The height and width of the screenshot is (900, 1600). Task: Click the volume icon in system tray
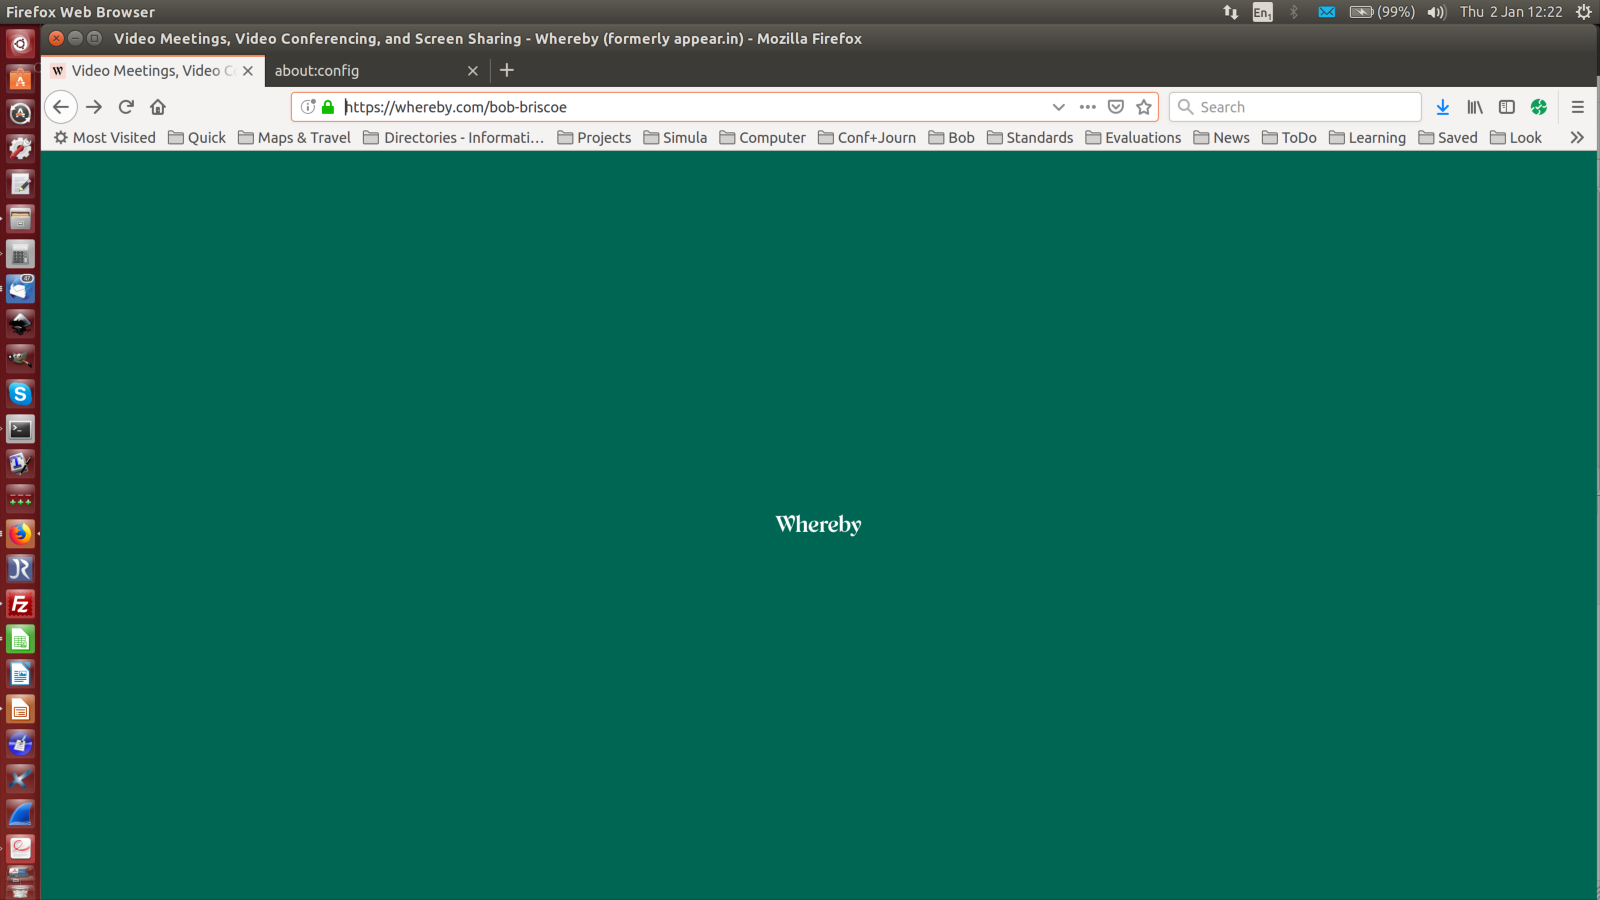1436,12
